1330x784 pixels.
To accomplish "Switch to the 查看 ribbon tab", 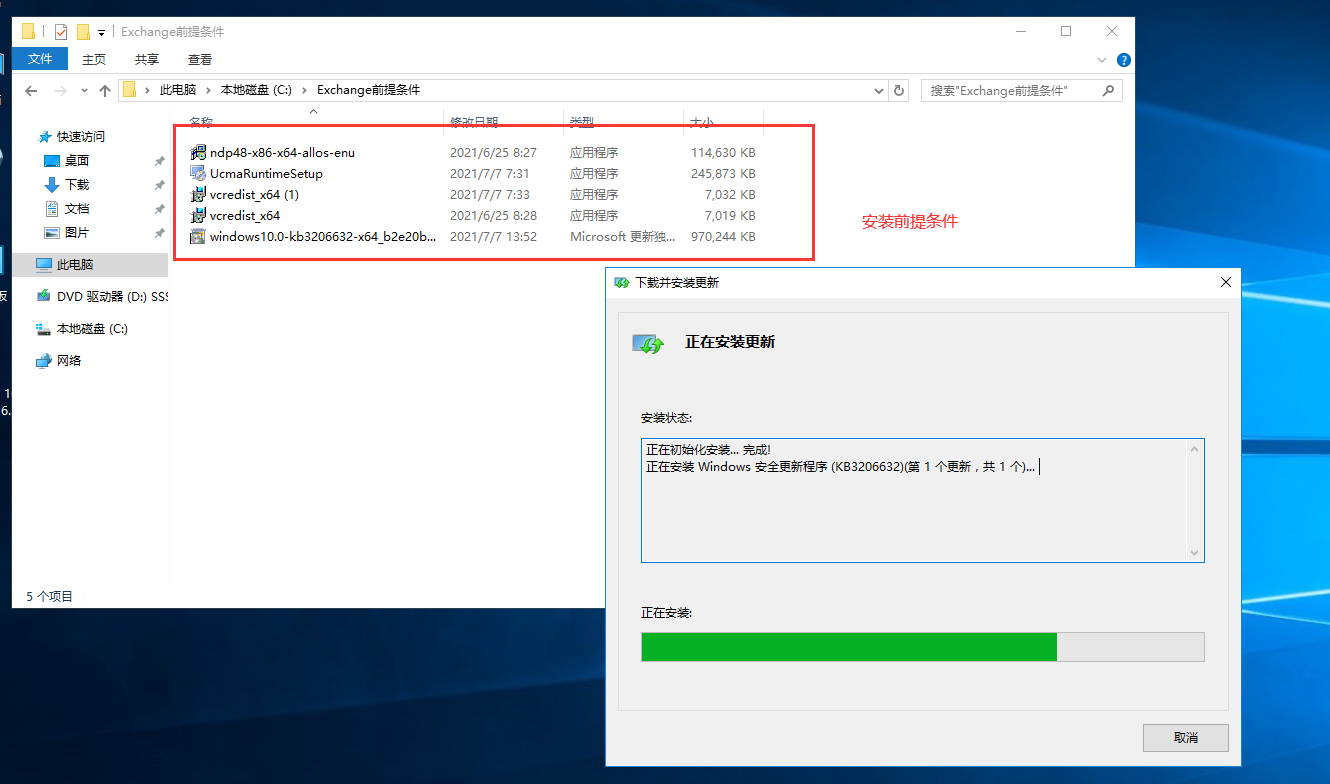I will [200, 59].
